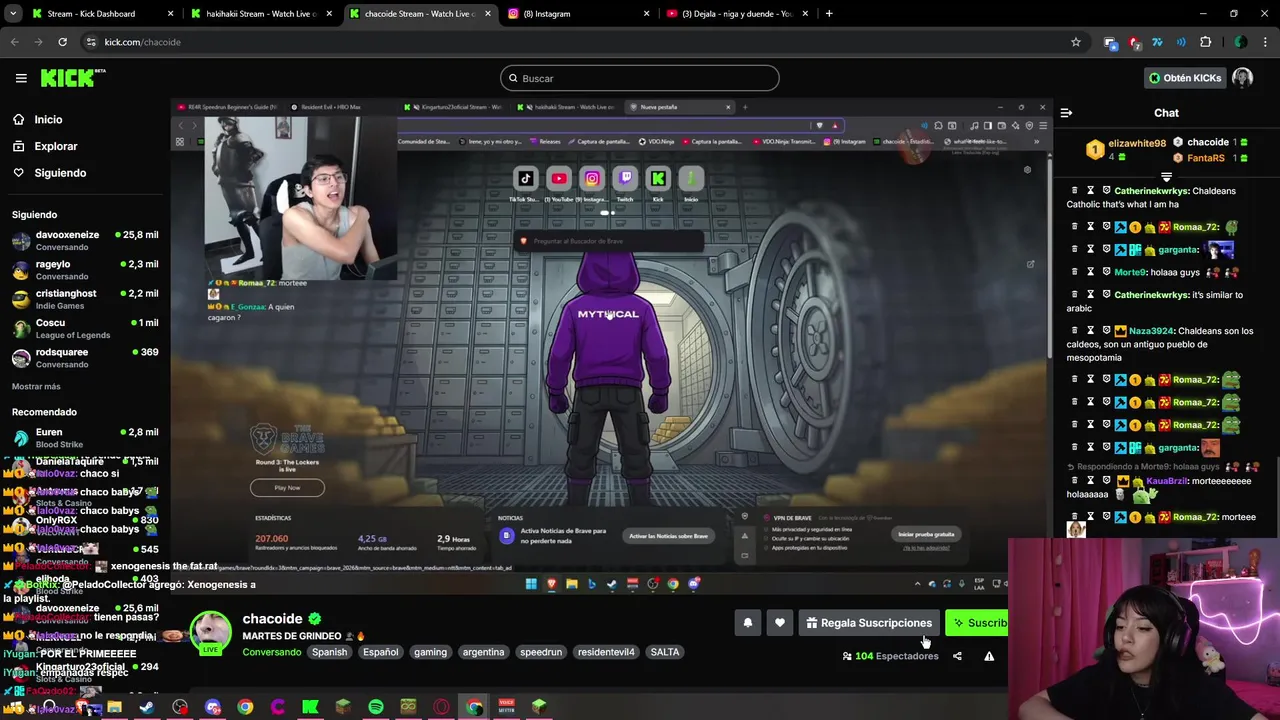Image resolution: width=1280 pixels, height=720 pixels.
Task: Open Steam from taskbar
Action: coord(147,707)
